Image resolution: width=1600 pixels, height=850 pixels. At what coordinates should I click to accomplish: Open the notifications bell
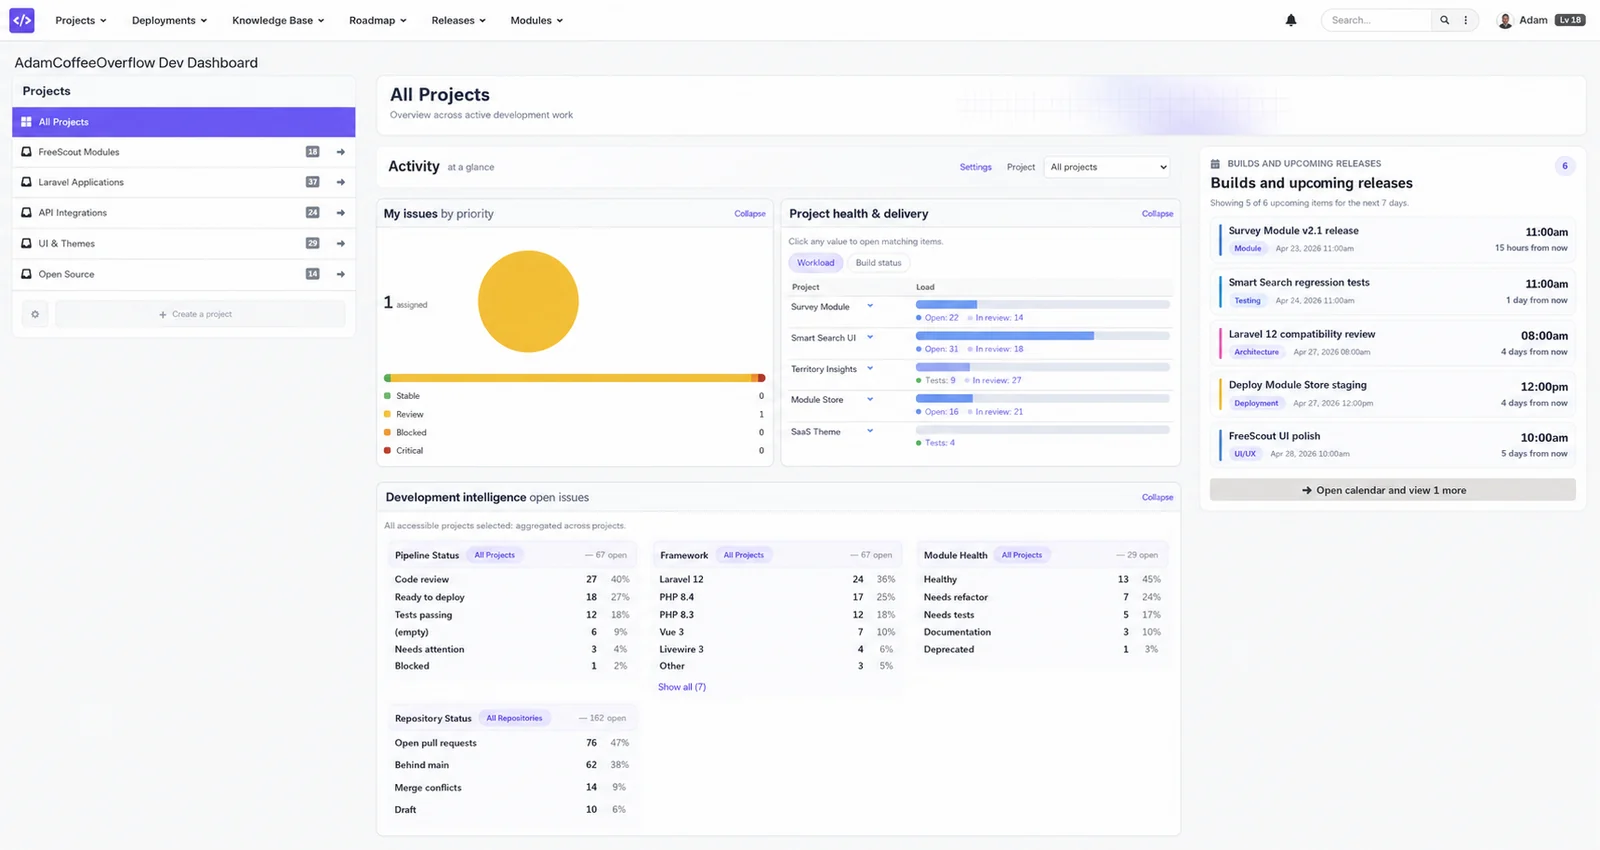coord(1291,20)
